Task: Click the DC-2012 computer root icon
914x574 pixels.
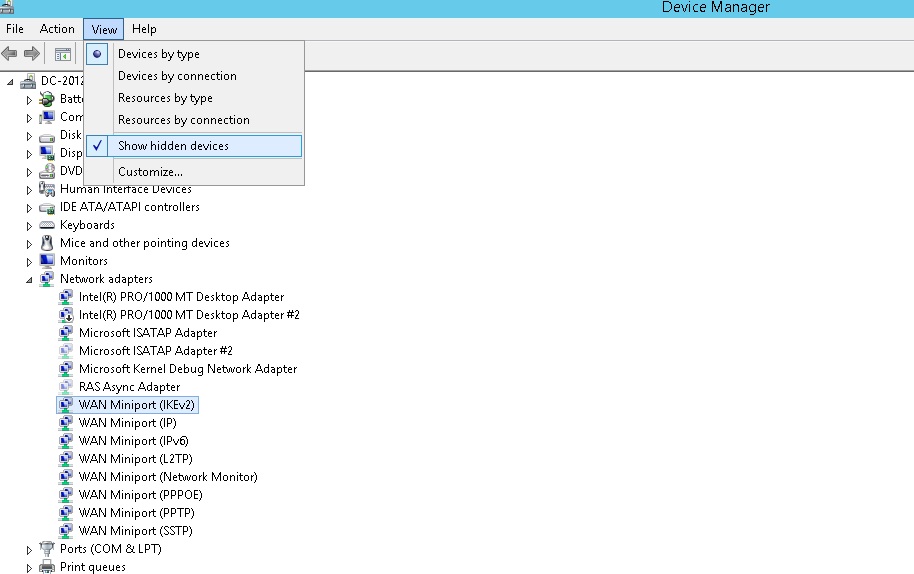Action: point(28,81)
